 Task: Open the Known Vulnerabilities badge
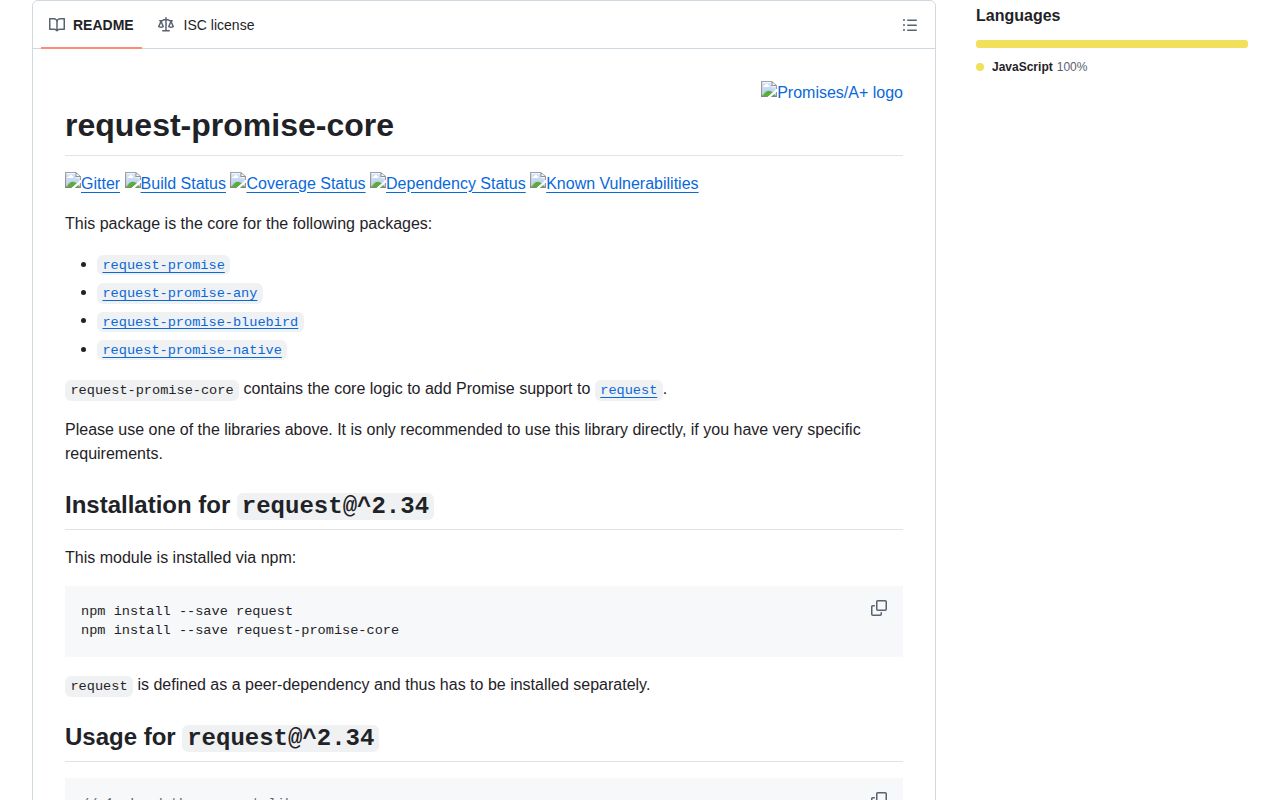[614, 183]
